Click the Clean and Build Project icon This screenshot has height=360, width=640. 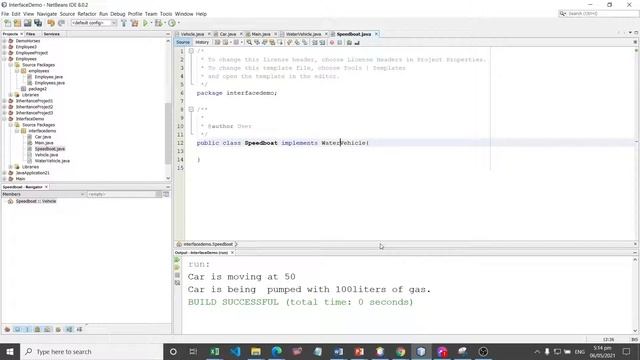(134, 23)
